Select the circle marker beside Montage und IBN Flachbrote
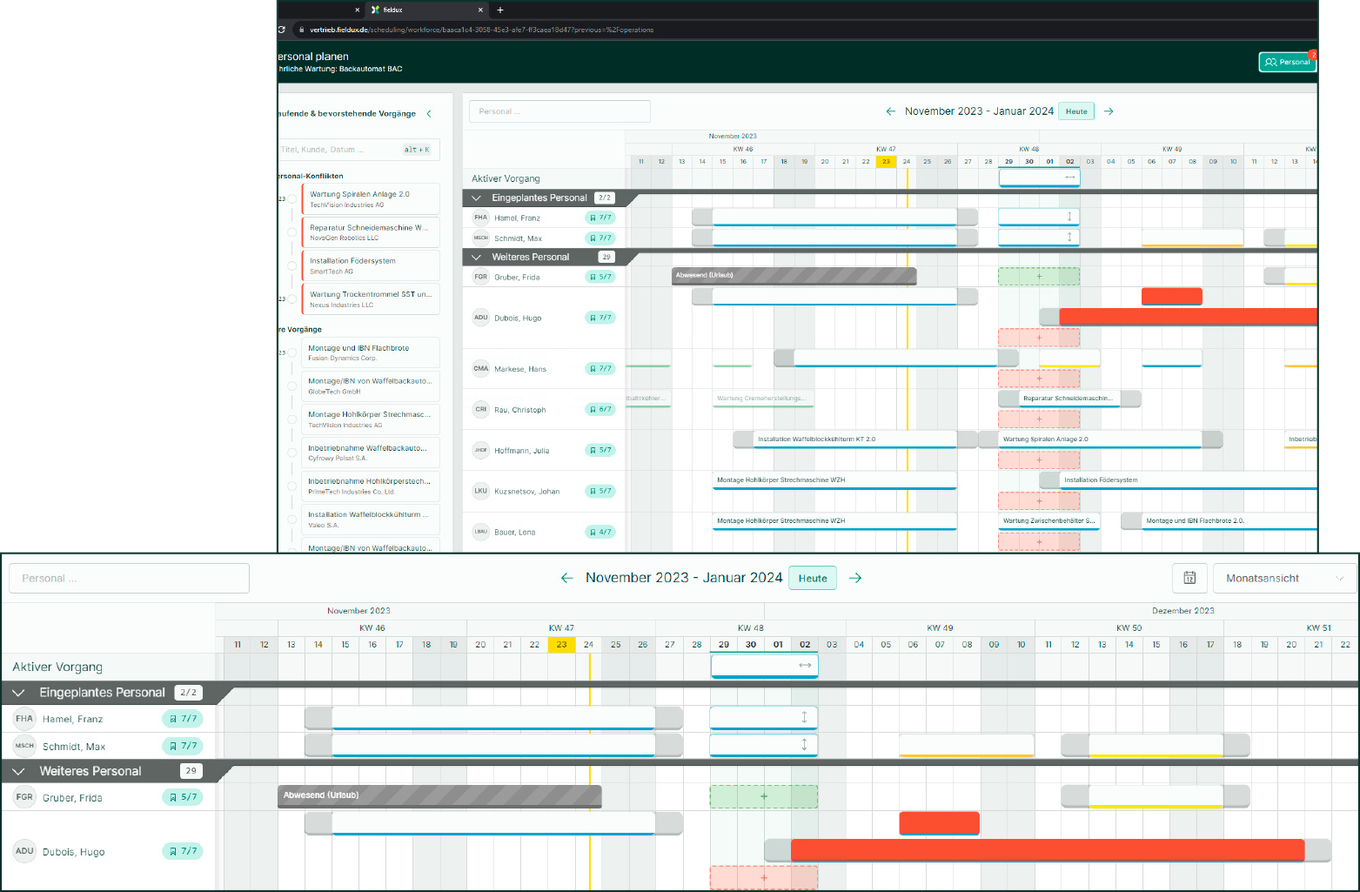Screen dimensions: 1360x892 coord(292,353)
